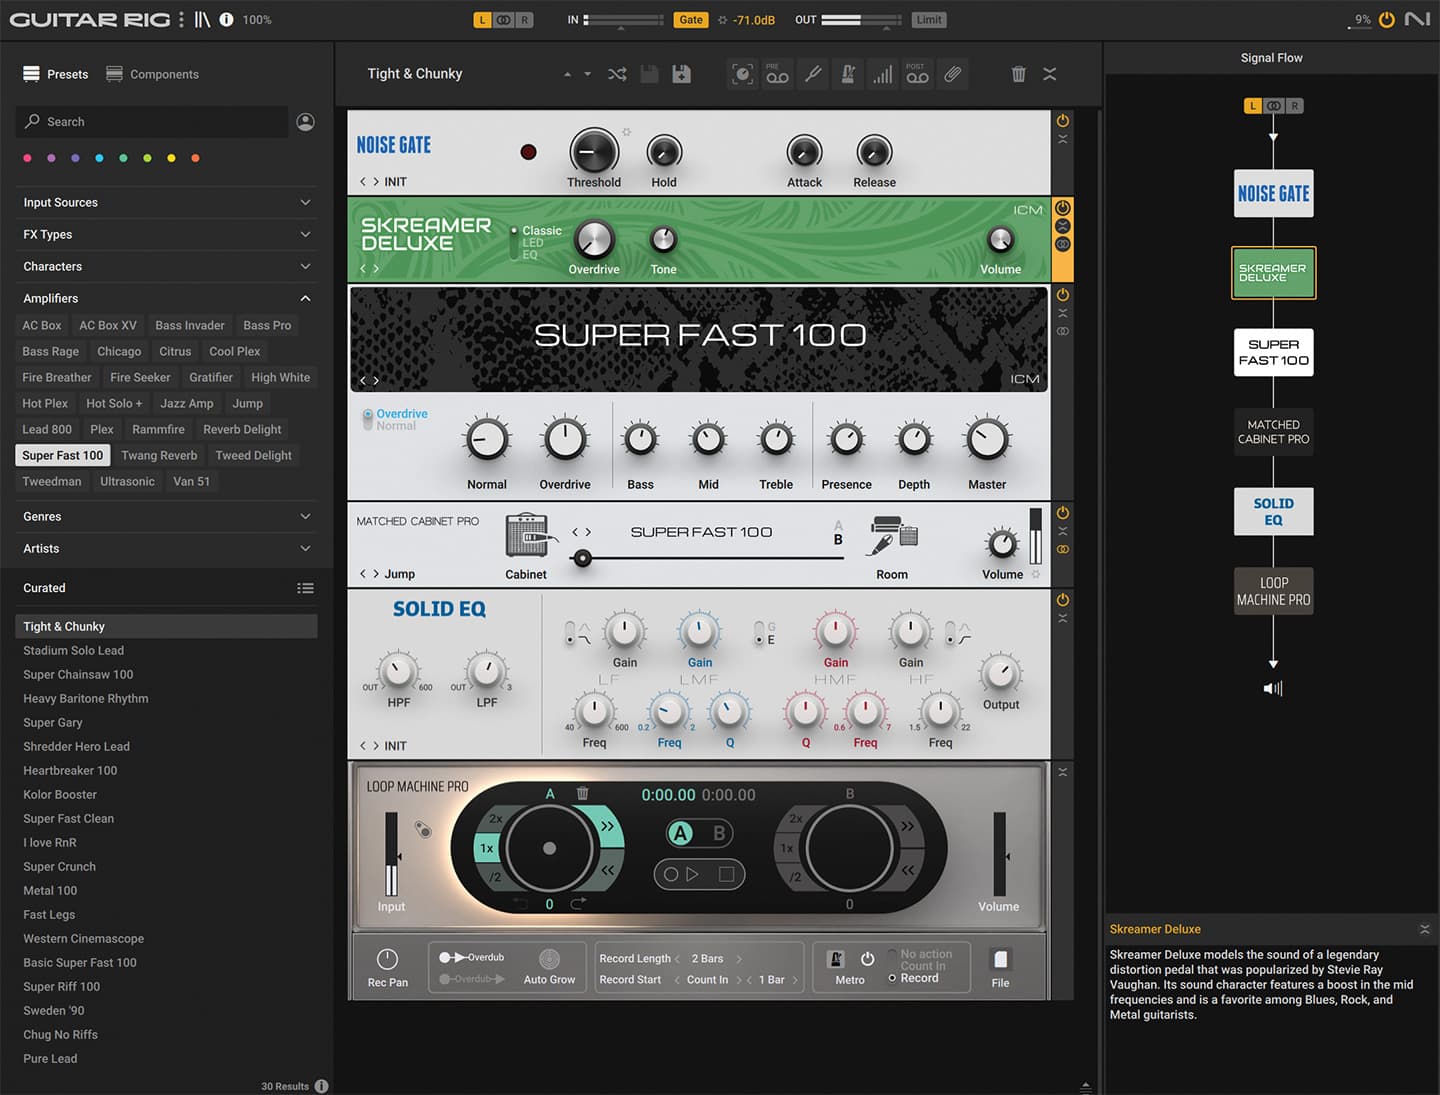Open the metronome tool in toolbar
This screenshot has height=1095, width=1440.
point(848,74)
